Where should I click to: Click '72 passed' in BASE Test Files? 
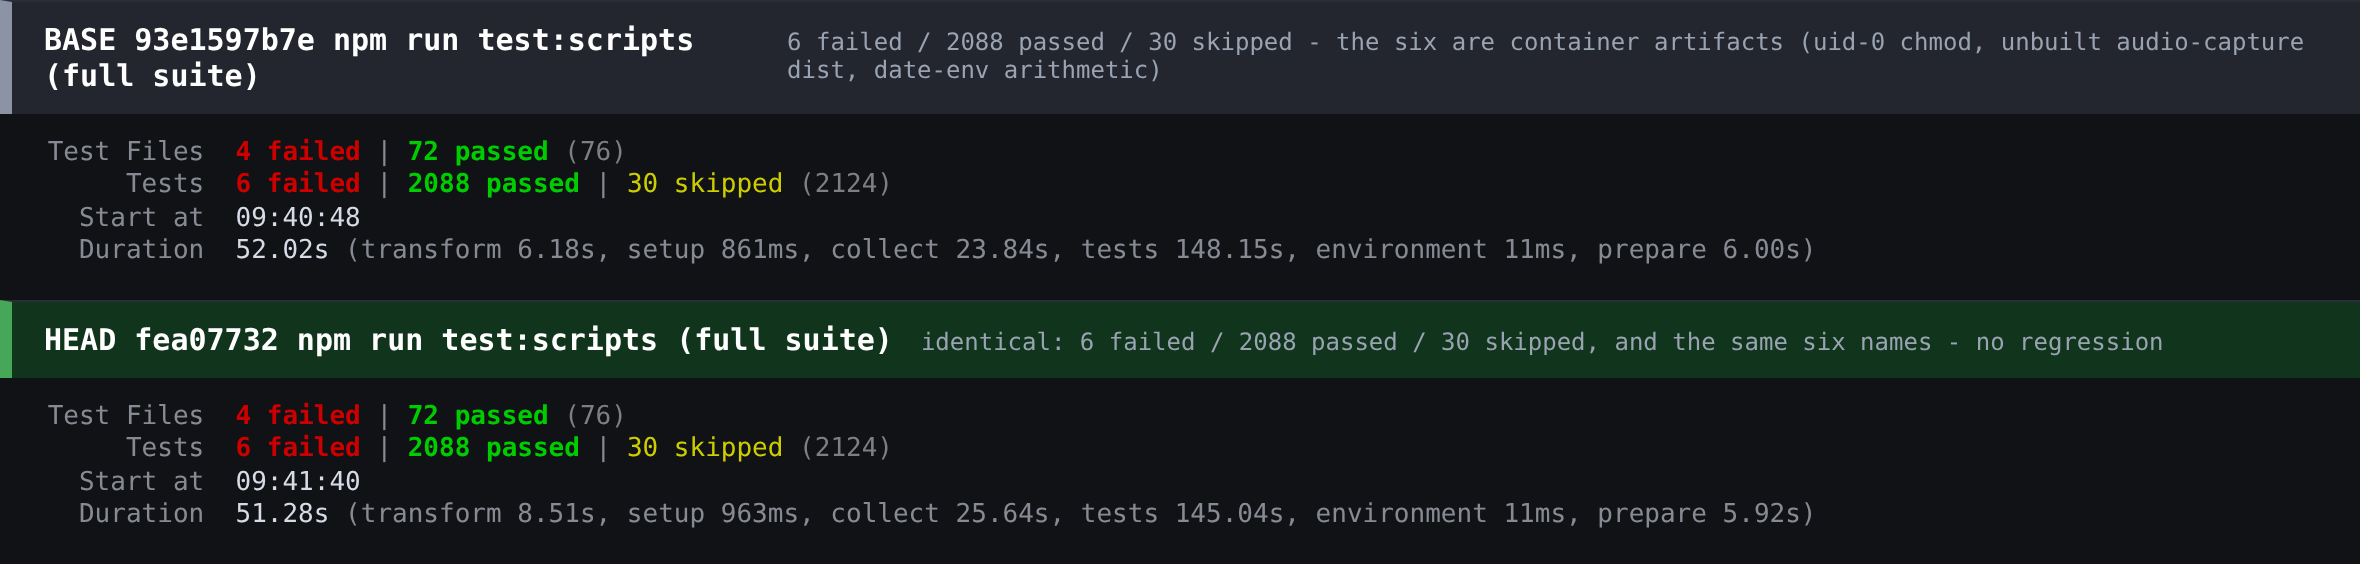tap(478, 151)
